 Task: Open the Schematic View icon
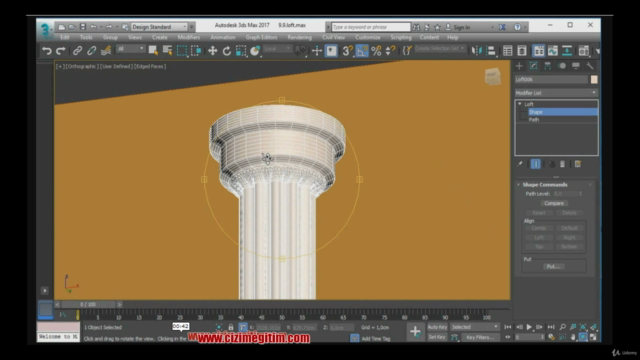click(567, 51)
